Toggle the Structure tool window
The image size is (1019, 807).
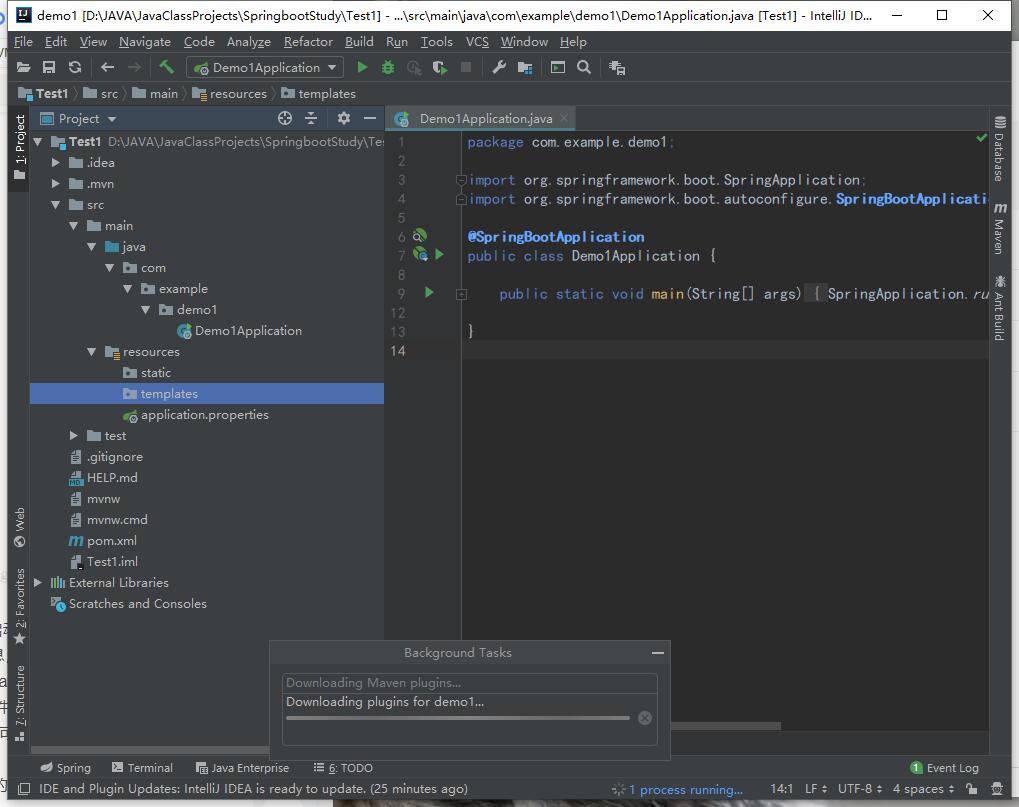point(19,697)
